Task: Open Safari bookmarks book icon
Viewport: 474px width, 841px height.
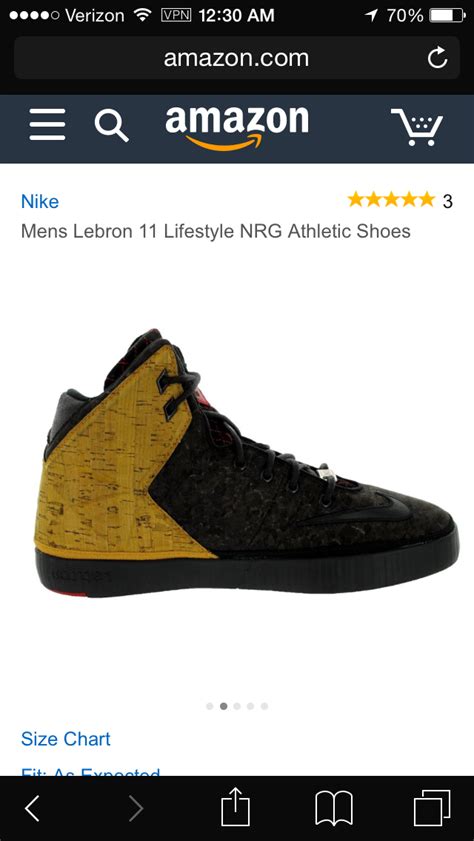Action: [x=334, y=808]
